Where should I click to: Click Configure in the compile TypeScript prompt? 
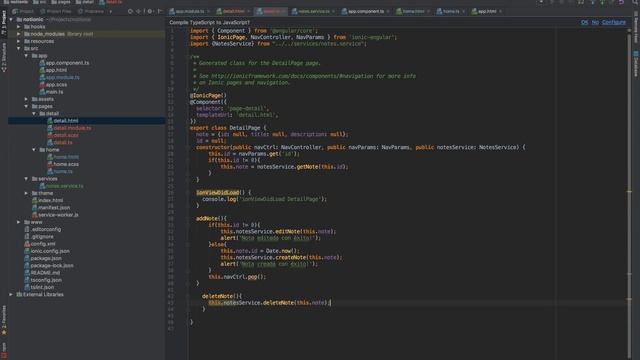click(x=613, y=22)
